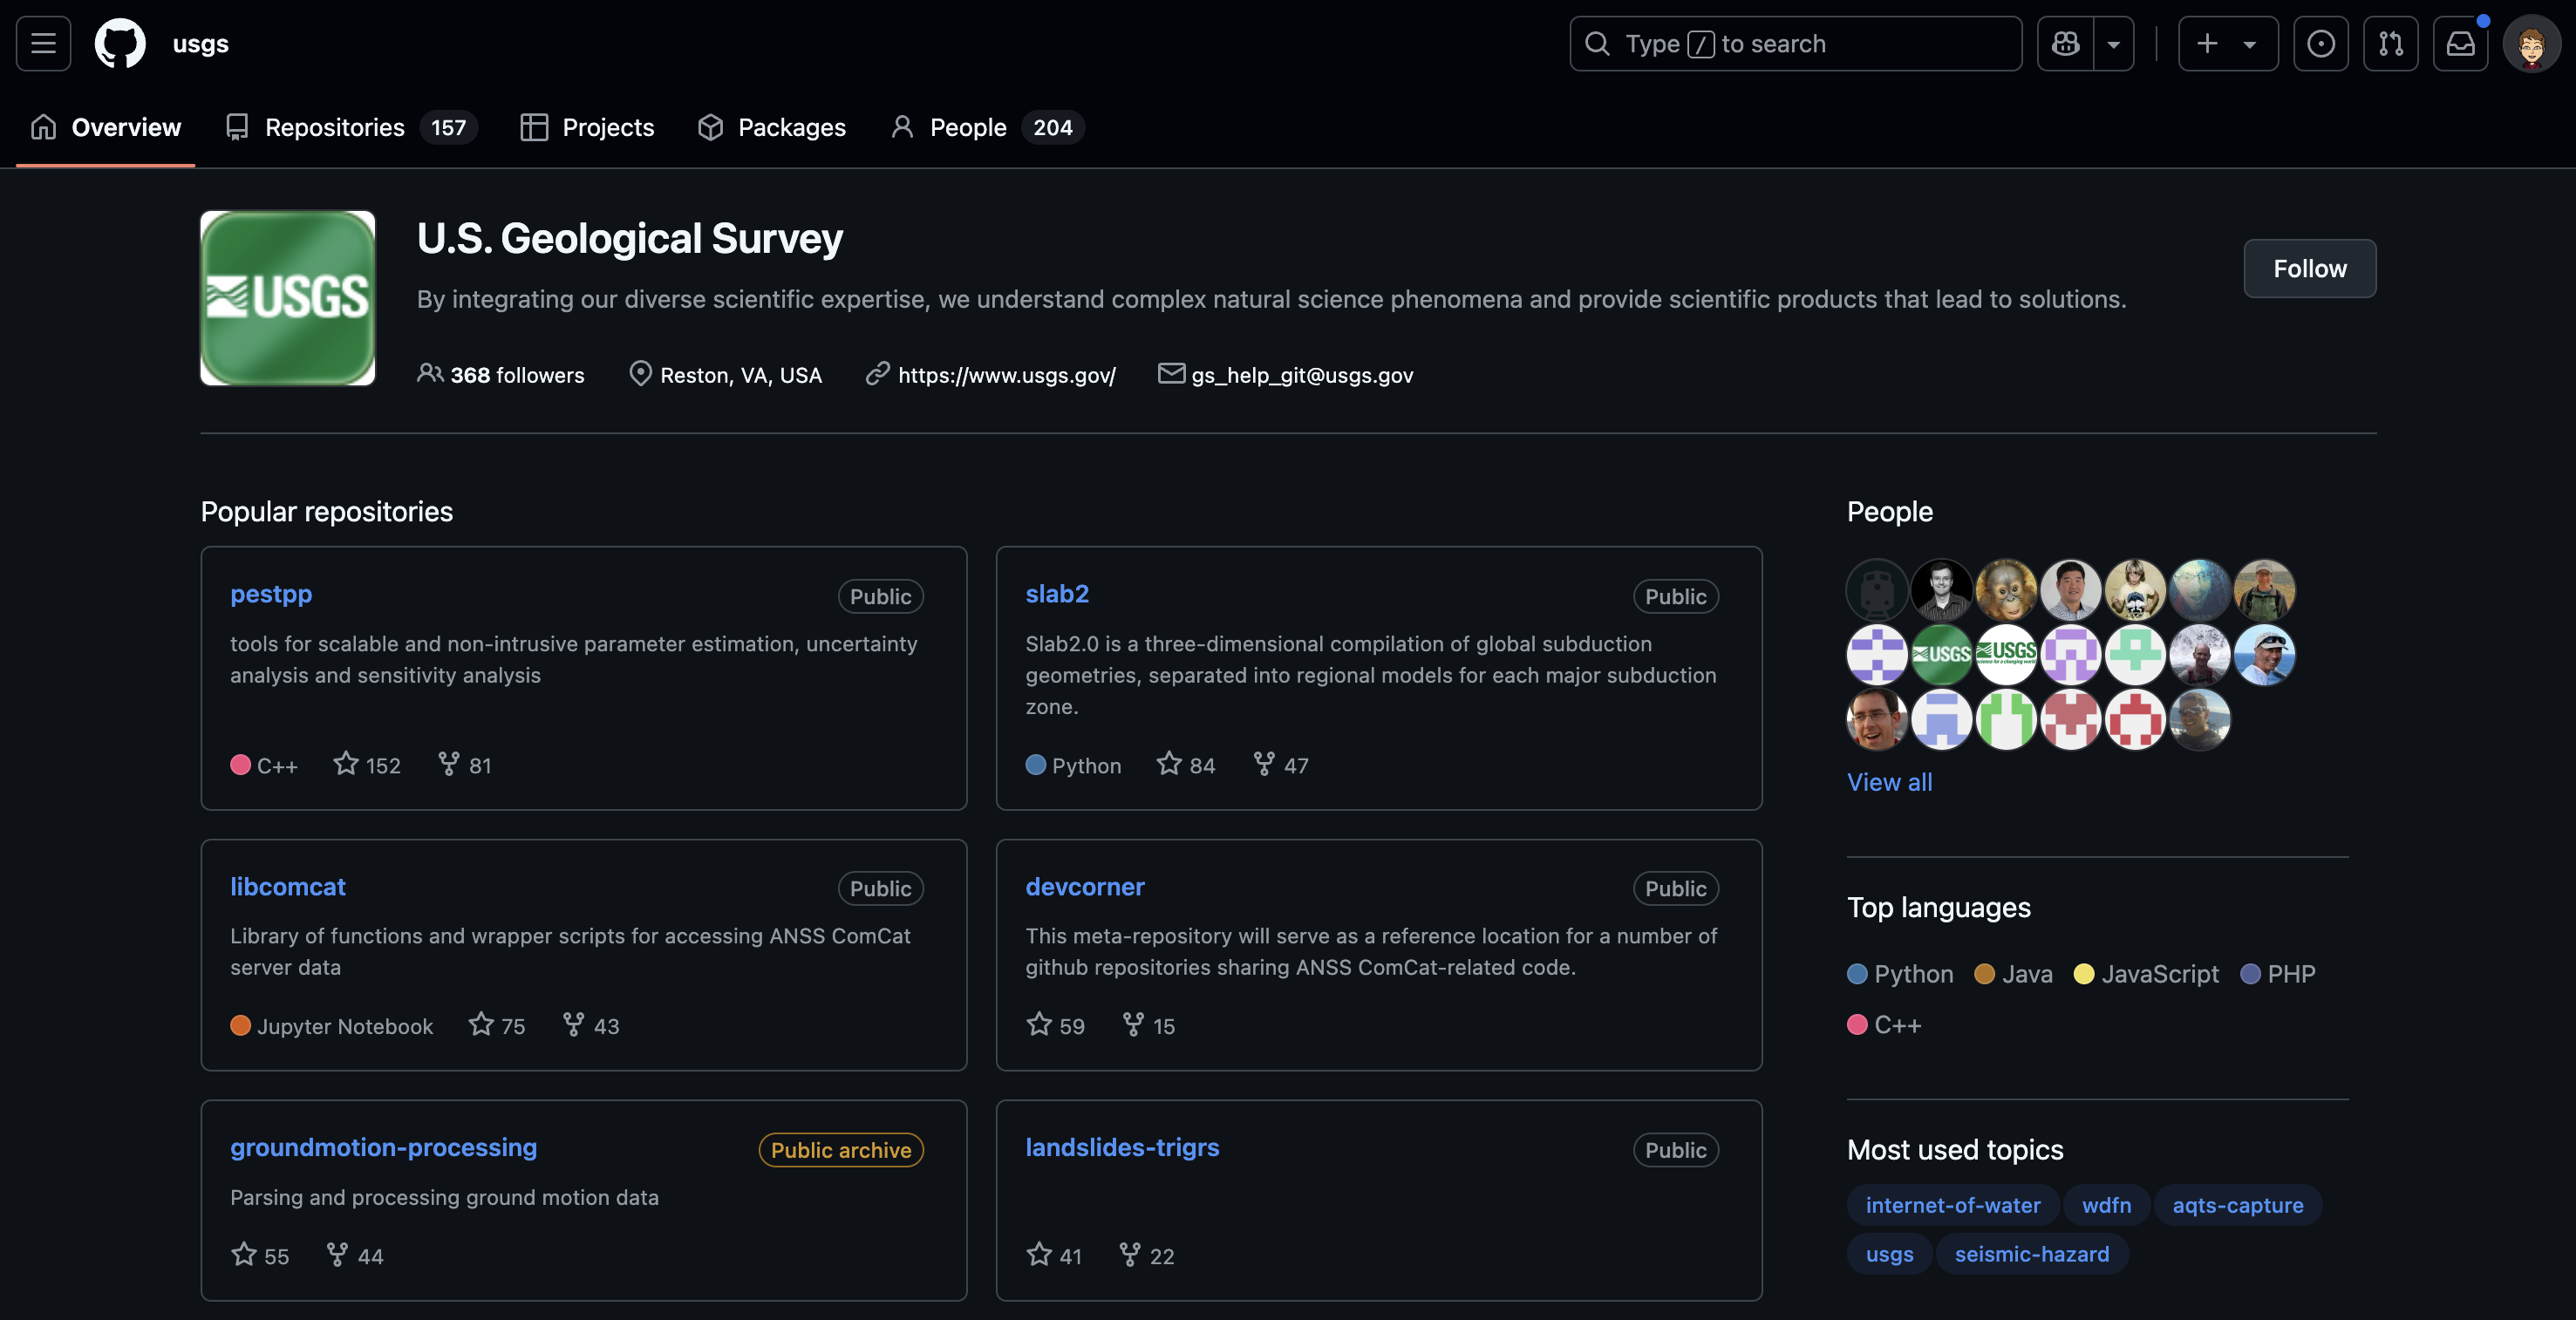Focus the Type / to search field
Viewport: 2576px width, 1320px height.
[1795, 44]
